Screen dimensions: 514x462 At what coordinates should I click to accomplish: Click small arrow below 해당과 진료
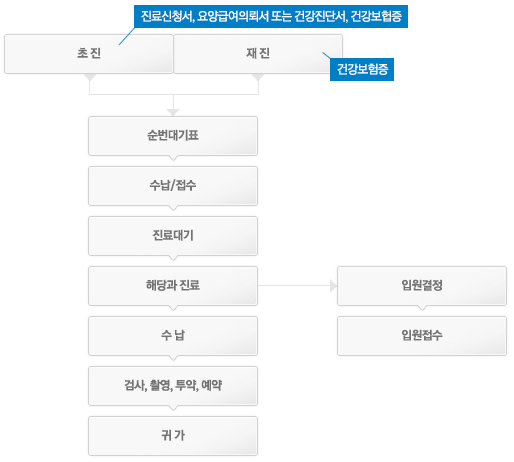pyautogui.click(x=173, y=308)
